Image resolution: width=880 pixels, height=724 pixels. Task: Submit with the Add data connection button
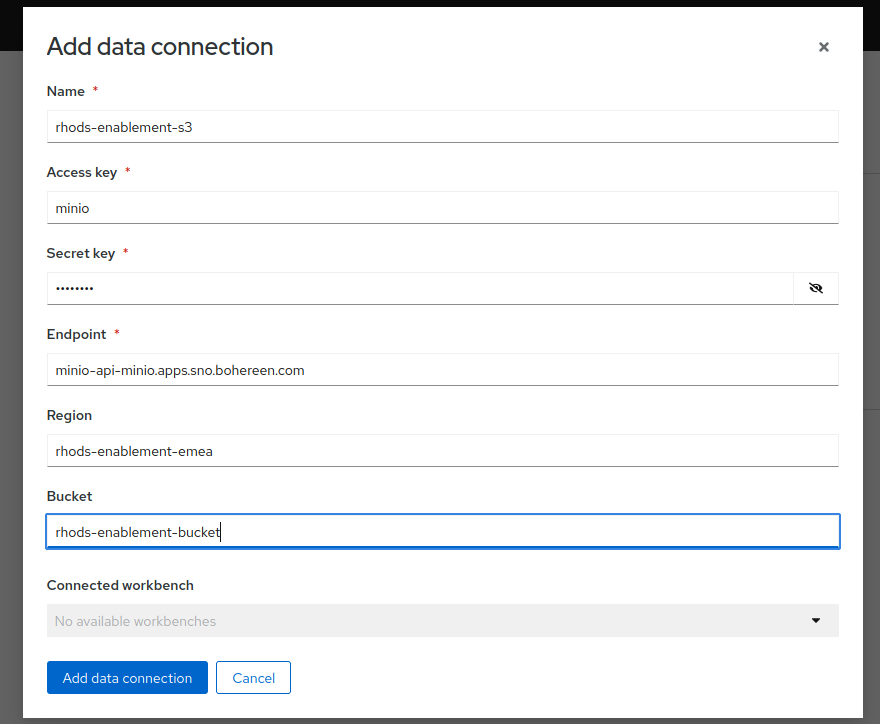(x=127, y=677)
